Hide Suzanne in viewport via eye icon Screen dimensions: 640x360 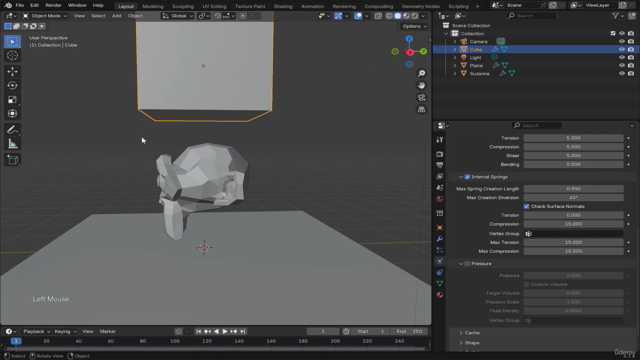click(622, 73)
